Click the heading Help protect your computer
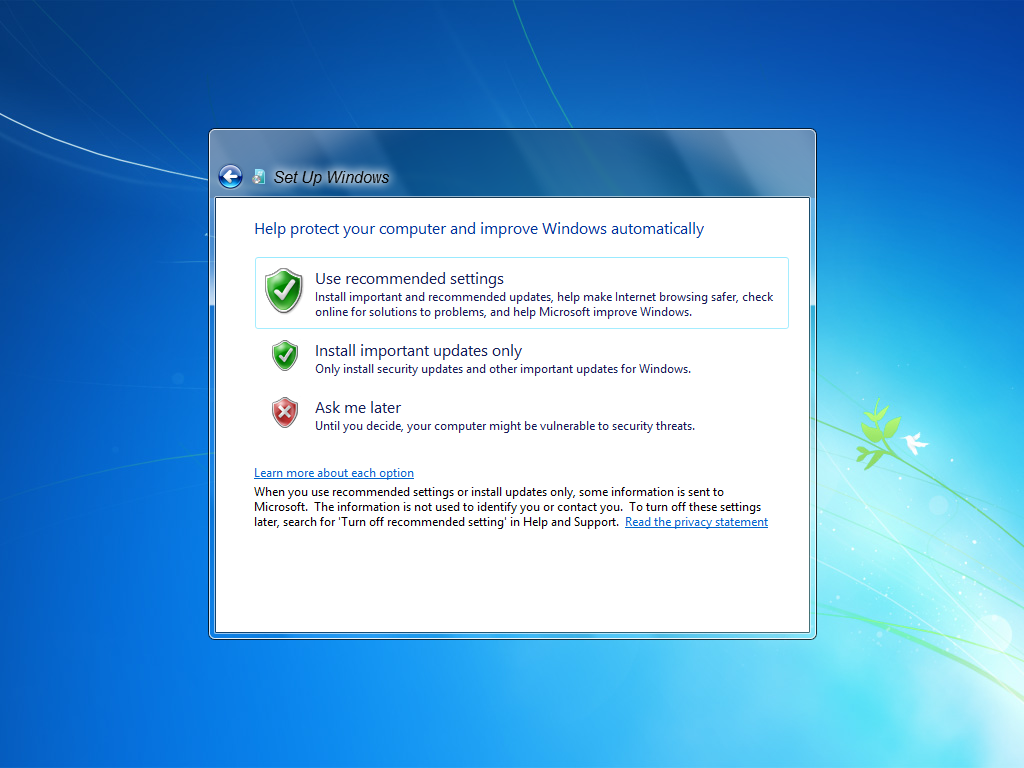Viewport: 1024px width, 768px height. point(479,229)
